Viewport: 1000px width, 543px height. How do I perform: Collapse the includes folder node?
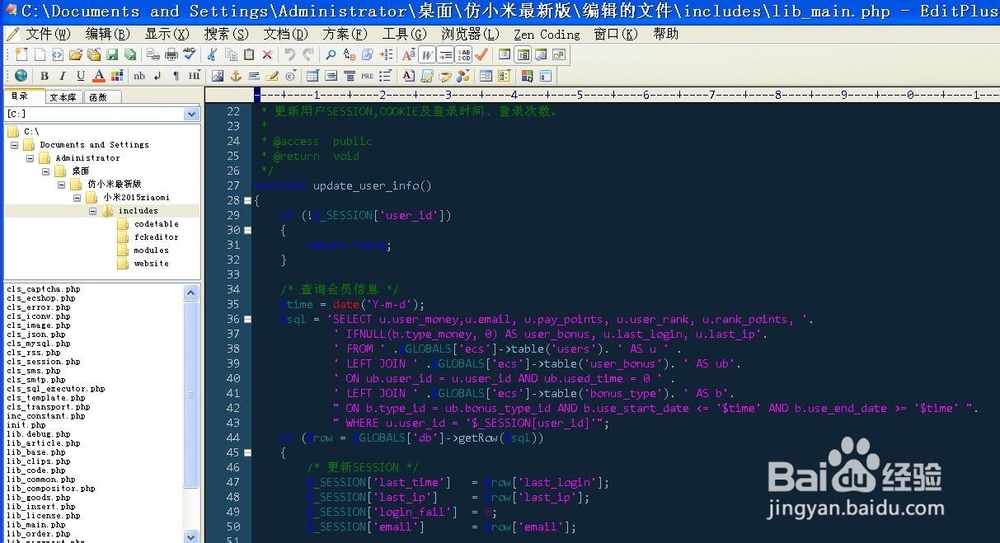pos(93,211)
